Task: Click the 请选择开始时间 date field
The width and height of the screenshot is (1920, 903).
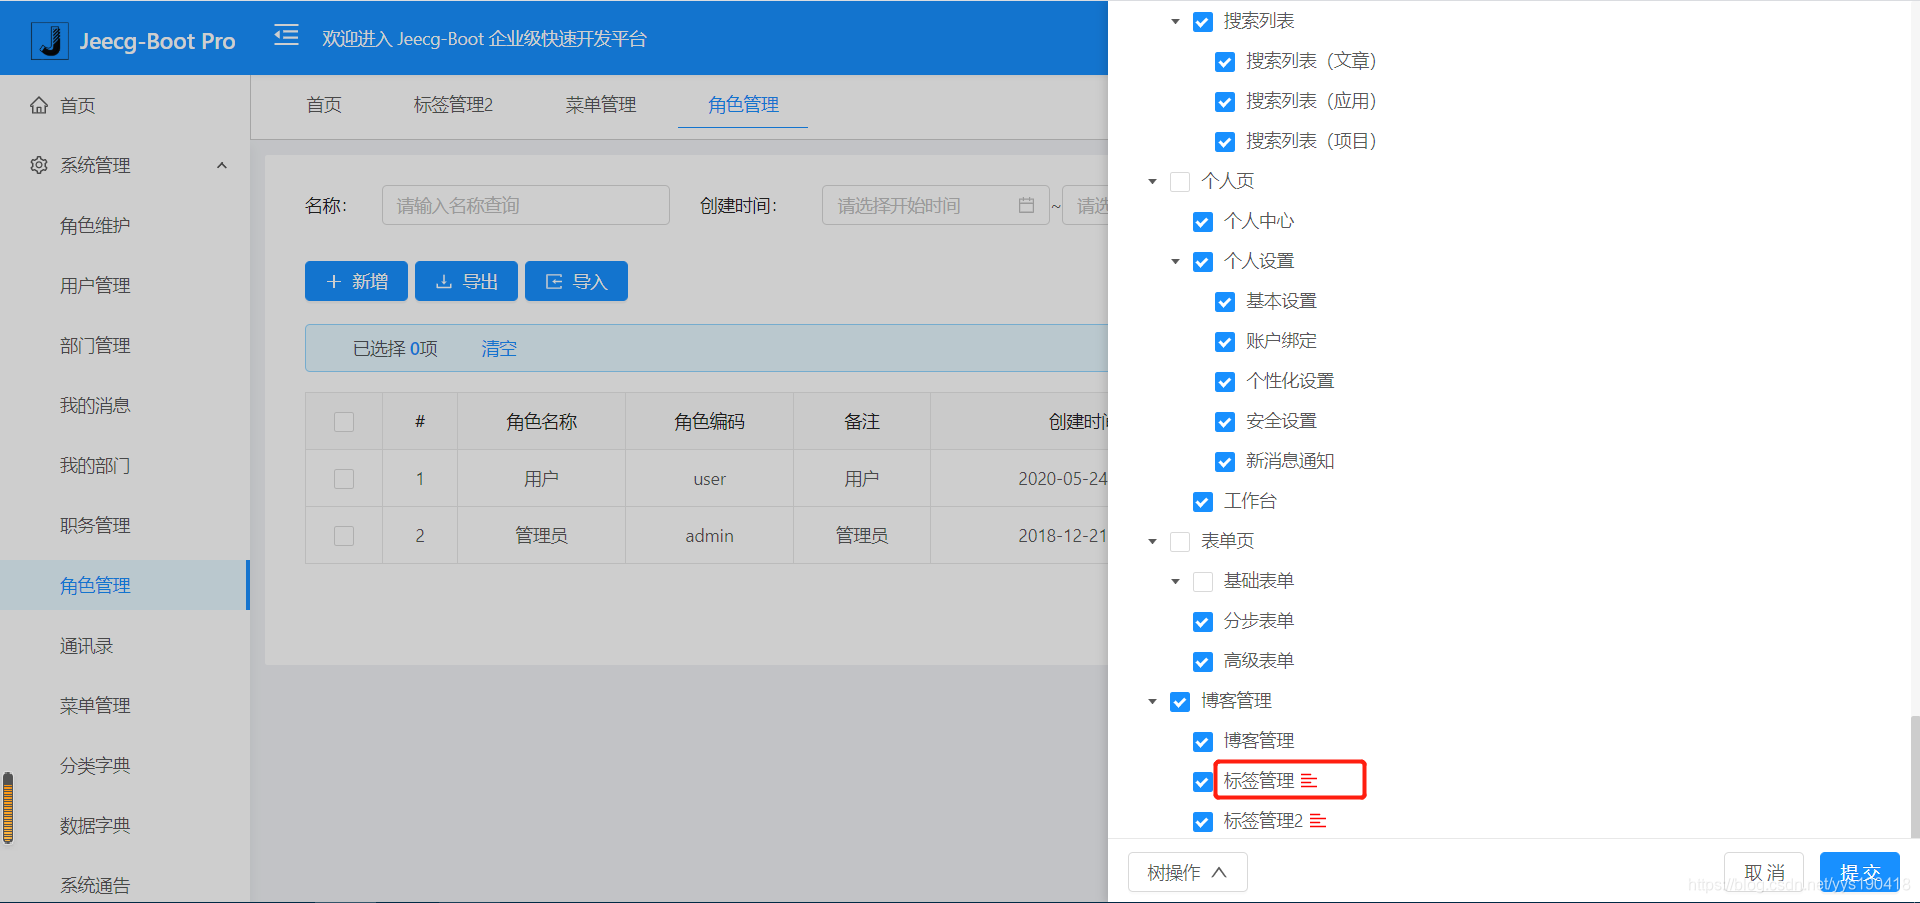Action: [935, 205]
